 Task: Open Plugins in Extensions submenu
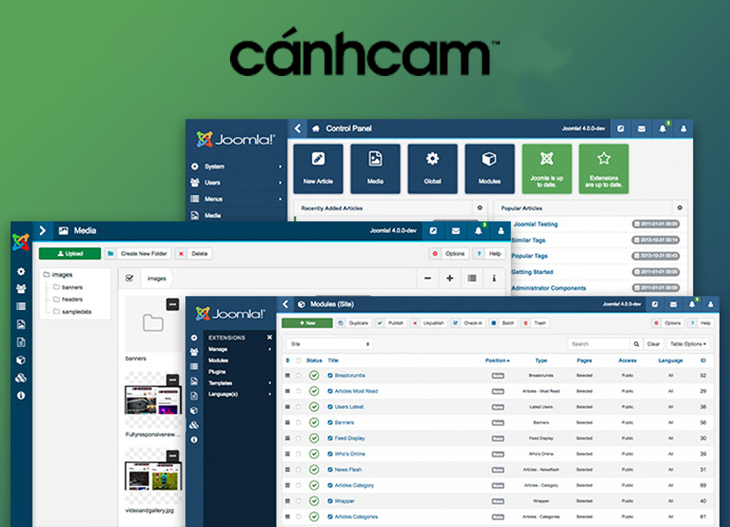tap(217, 372)
